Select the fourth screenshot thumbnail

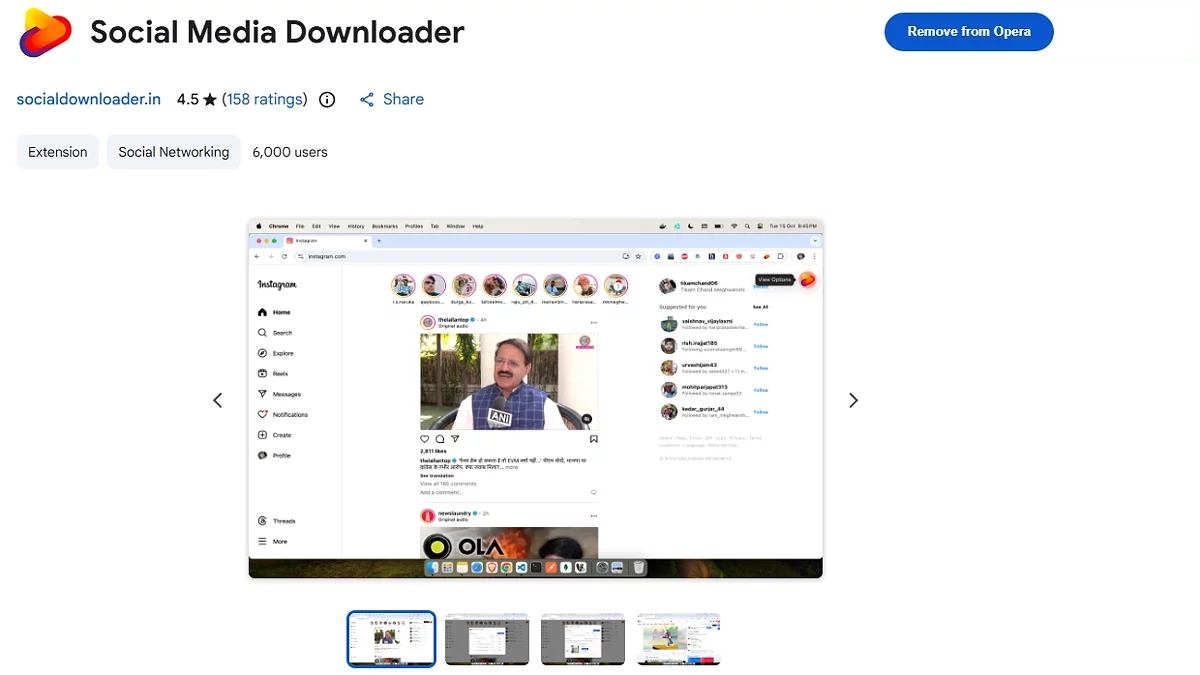coord(679,638)
